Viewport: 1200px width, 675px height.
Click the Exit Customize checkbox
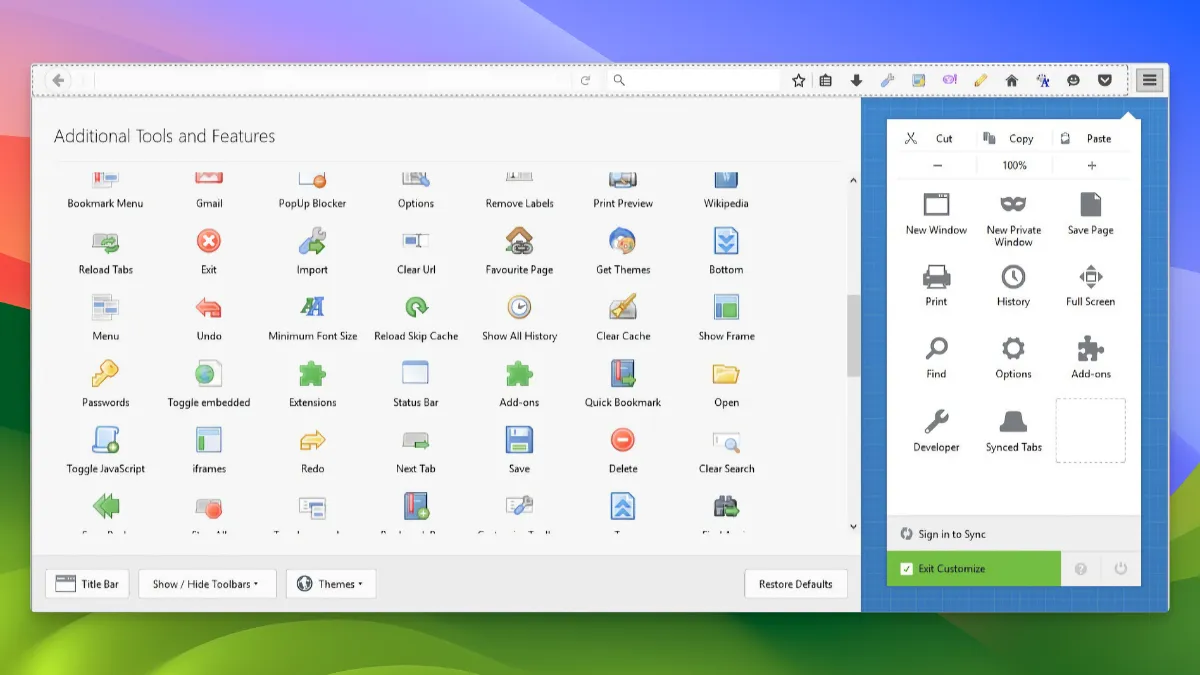pyautogui.click(x=907, y=569)
